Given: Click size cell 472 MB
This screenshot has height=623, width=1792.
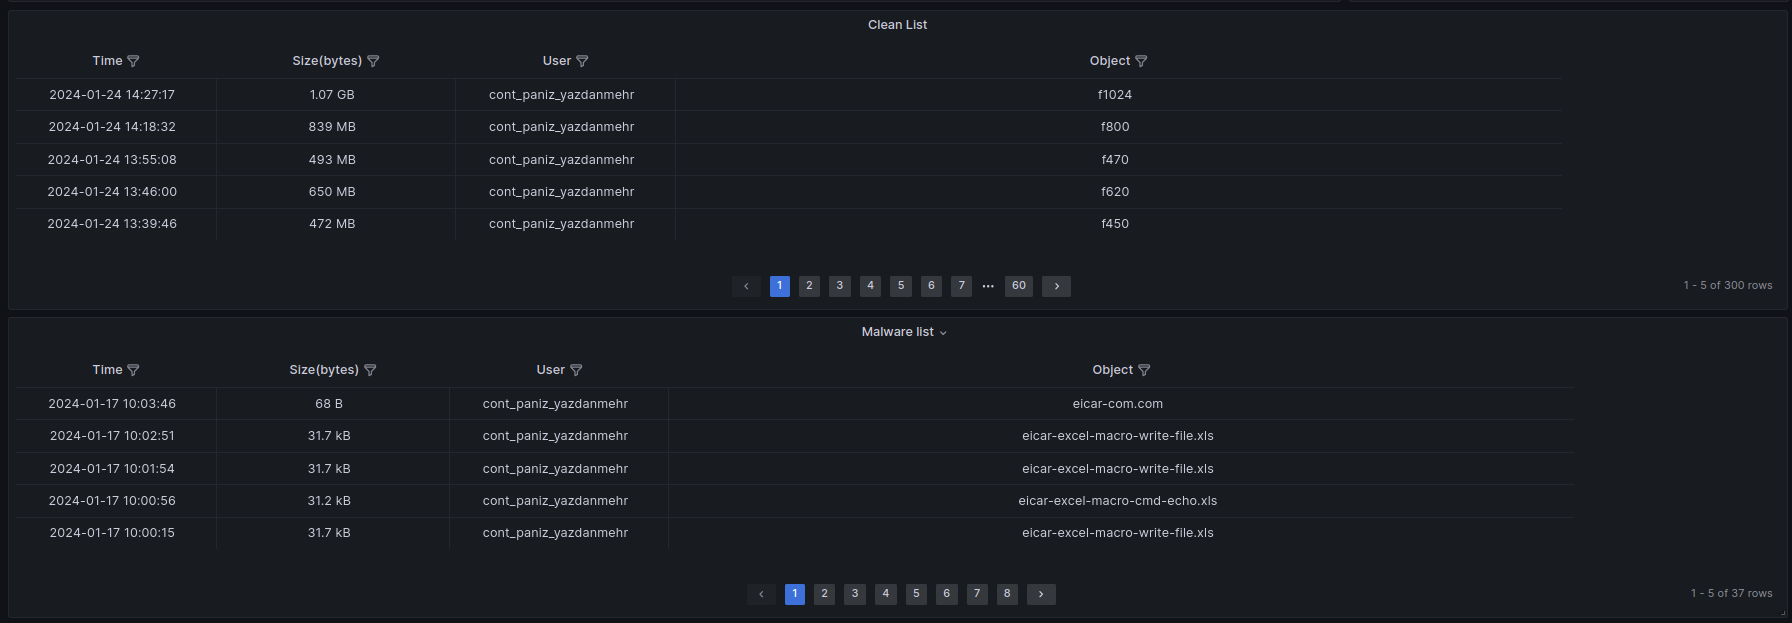Looking at the screenshot, I should tap(332, 224).
